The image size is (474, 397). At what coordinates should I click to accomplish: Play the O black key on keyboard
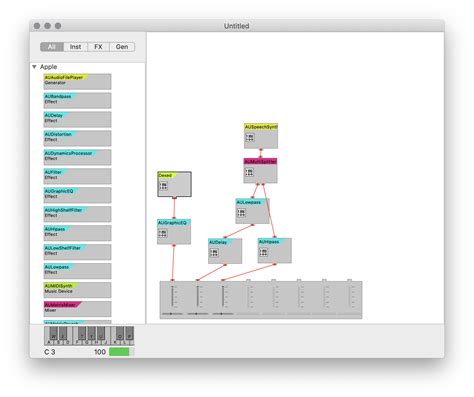point(120,332)
